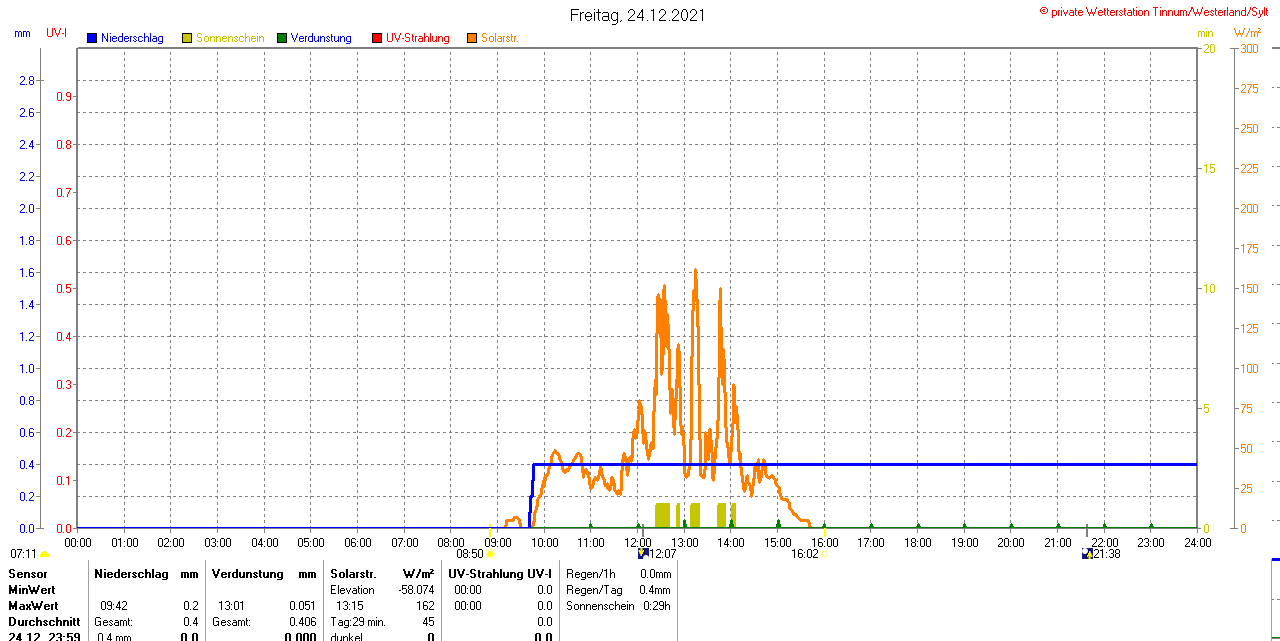
Task: Open the private Wetterstation Tinnum copyright text
Action: 1158,11
